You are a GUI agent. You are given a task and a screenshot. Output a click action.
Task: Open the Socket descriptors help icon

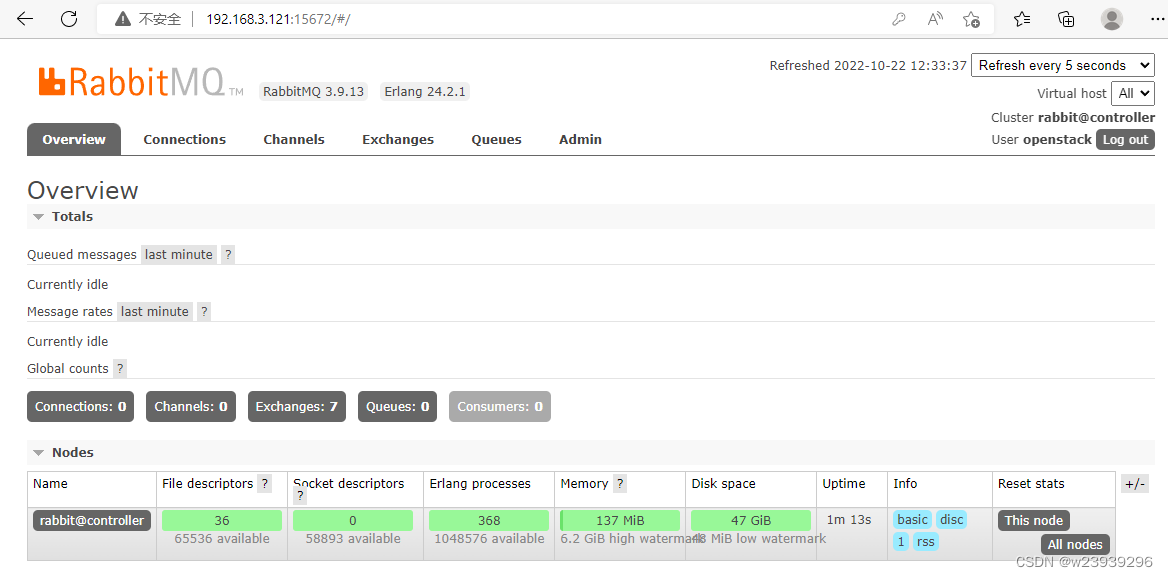[x=299, y=495]
